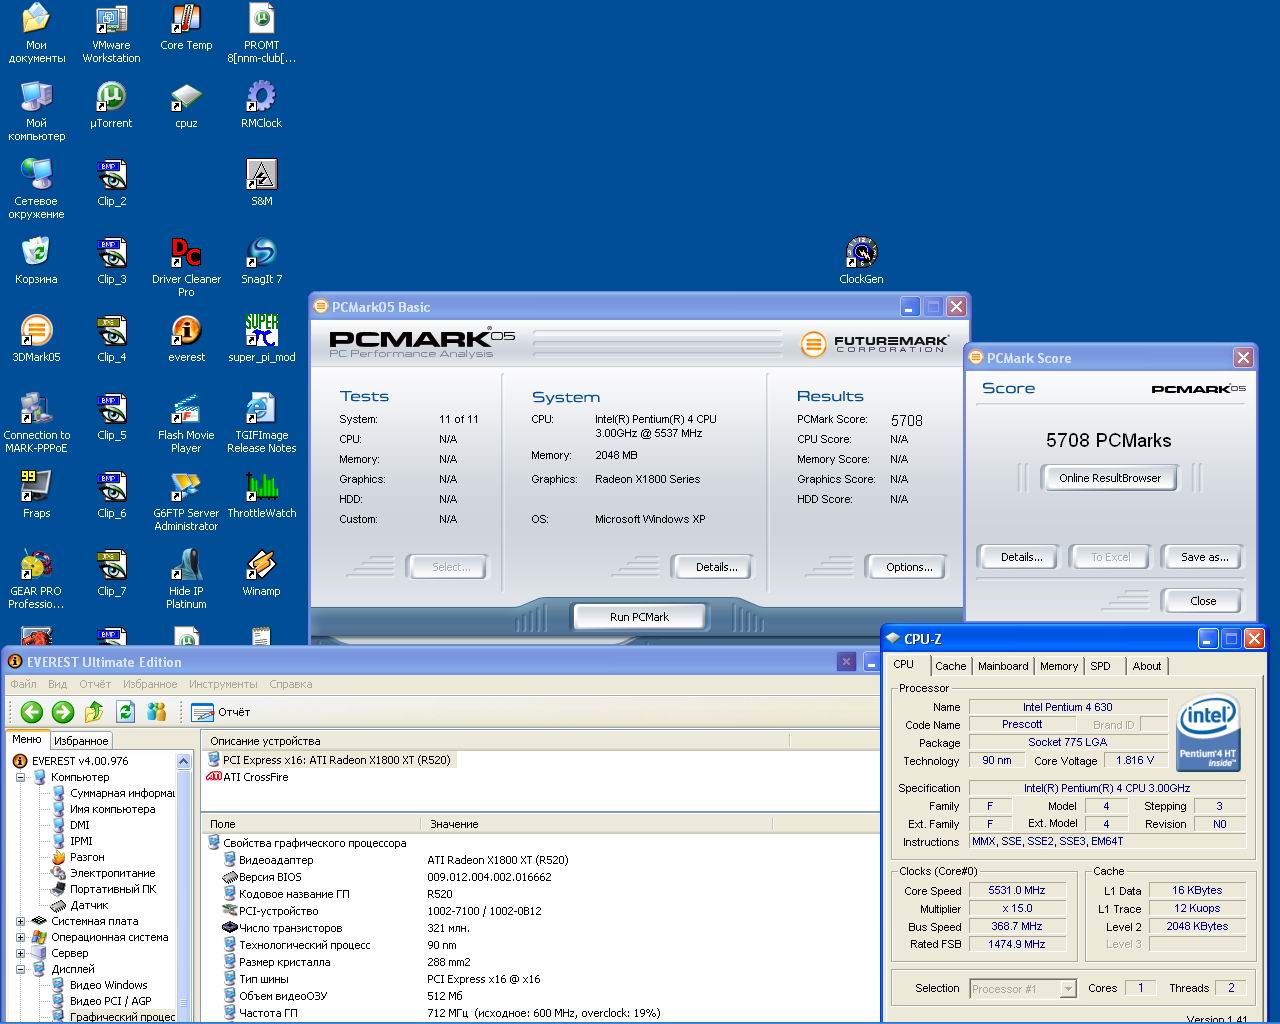Click the Close button in PCMark Score
The width and height of the screenshot is (1280, 1024).
tap(1203, 601)
